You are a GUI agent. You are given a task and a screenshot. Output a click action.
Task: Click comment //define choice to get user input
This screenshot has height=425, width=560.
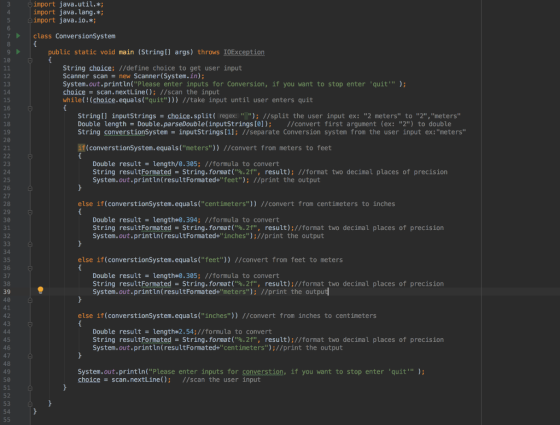coord(180,68)
